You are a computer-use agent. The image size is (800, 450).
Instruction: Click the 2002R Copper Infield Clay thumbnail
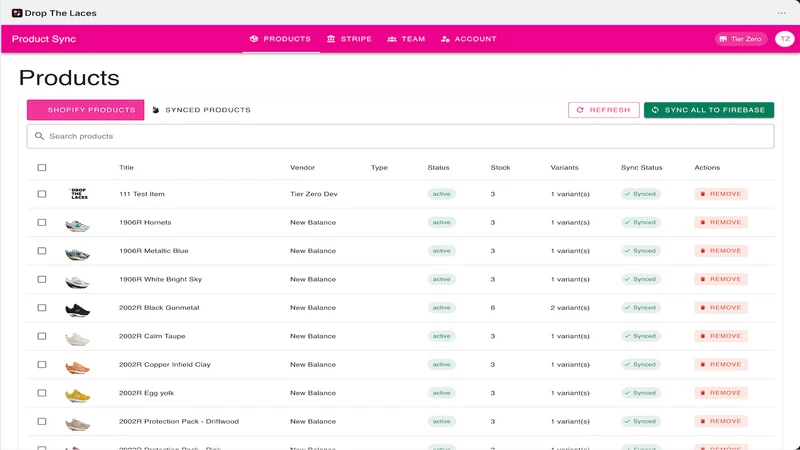(x=78, y=367)
